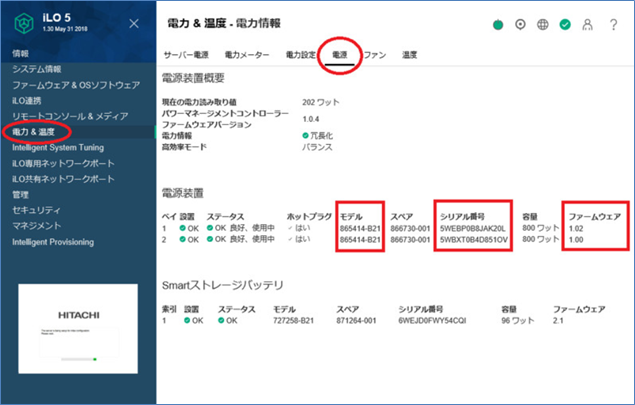
Task: Click bay 1 model 865414-B21
Action: (360, 228)
